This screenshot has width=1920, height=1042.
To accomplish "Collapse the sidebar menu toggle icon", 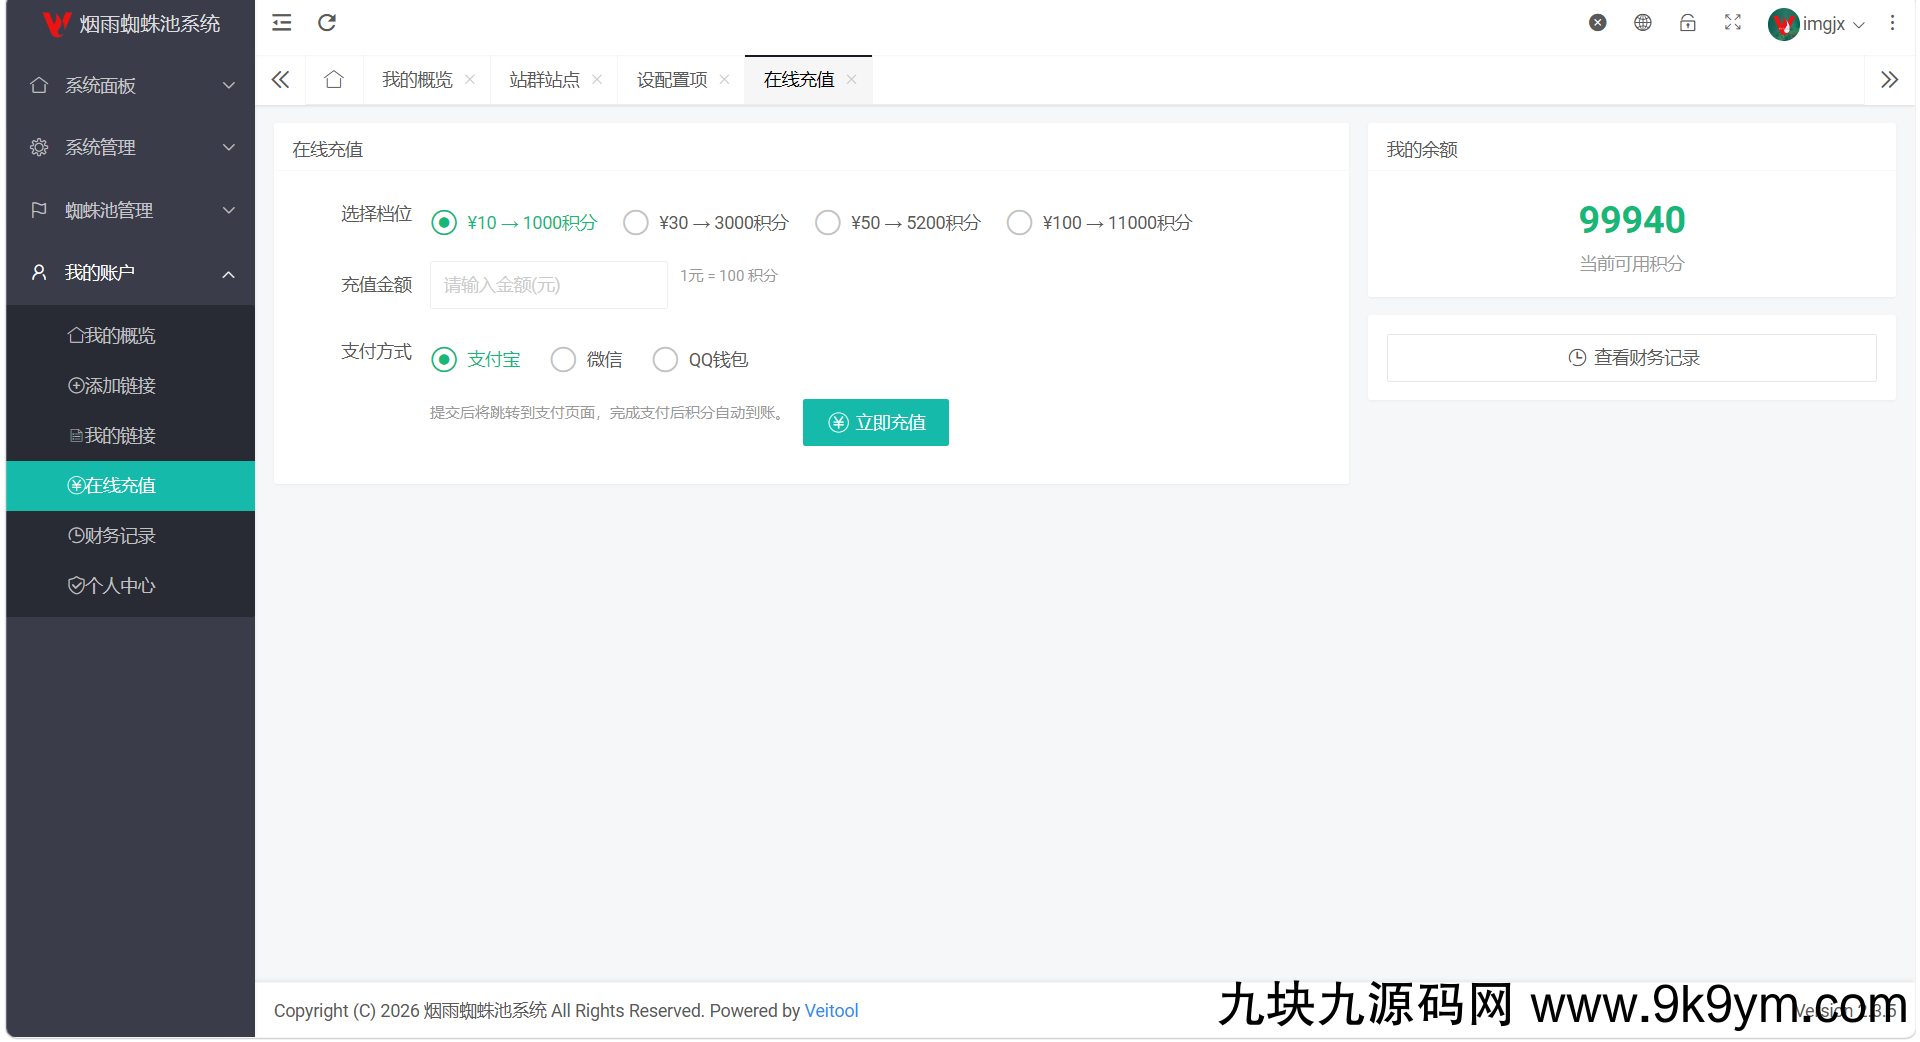I will (x=282, y=23).
